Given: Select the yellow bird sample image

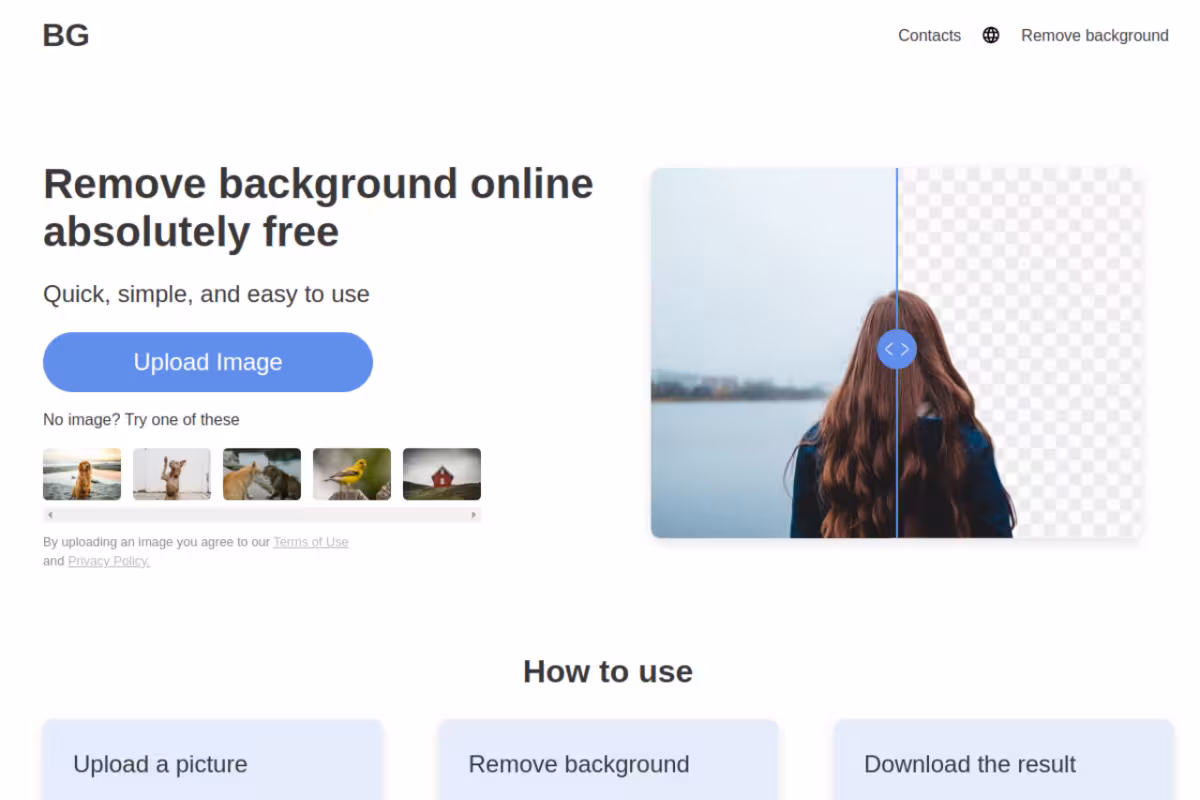Looking at the screenshot, I should point(352,474).
